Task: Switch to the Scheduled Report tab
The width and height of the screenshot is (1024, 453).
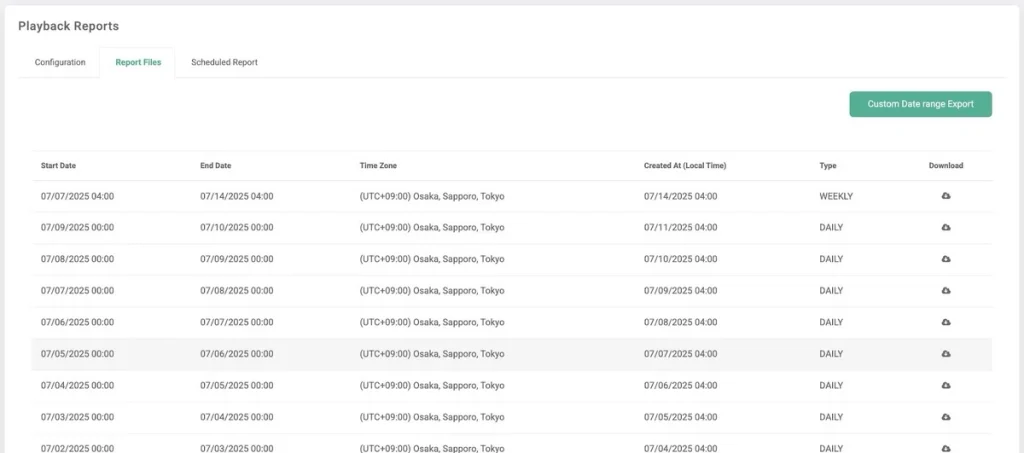Action: [224, 62]
